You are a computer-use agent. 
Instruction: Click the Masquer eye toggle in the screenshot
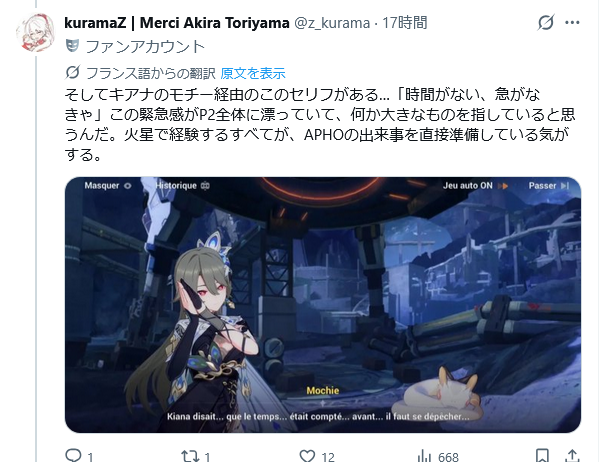(108, 186)
